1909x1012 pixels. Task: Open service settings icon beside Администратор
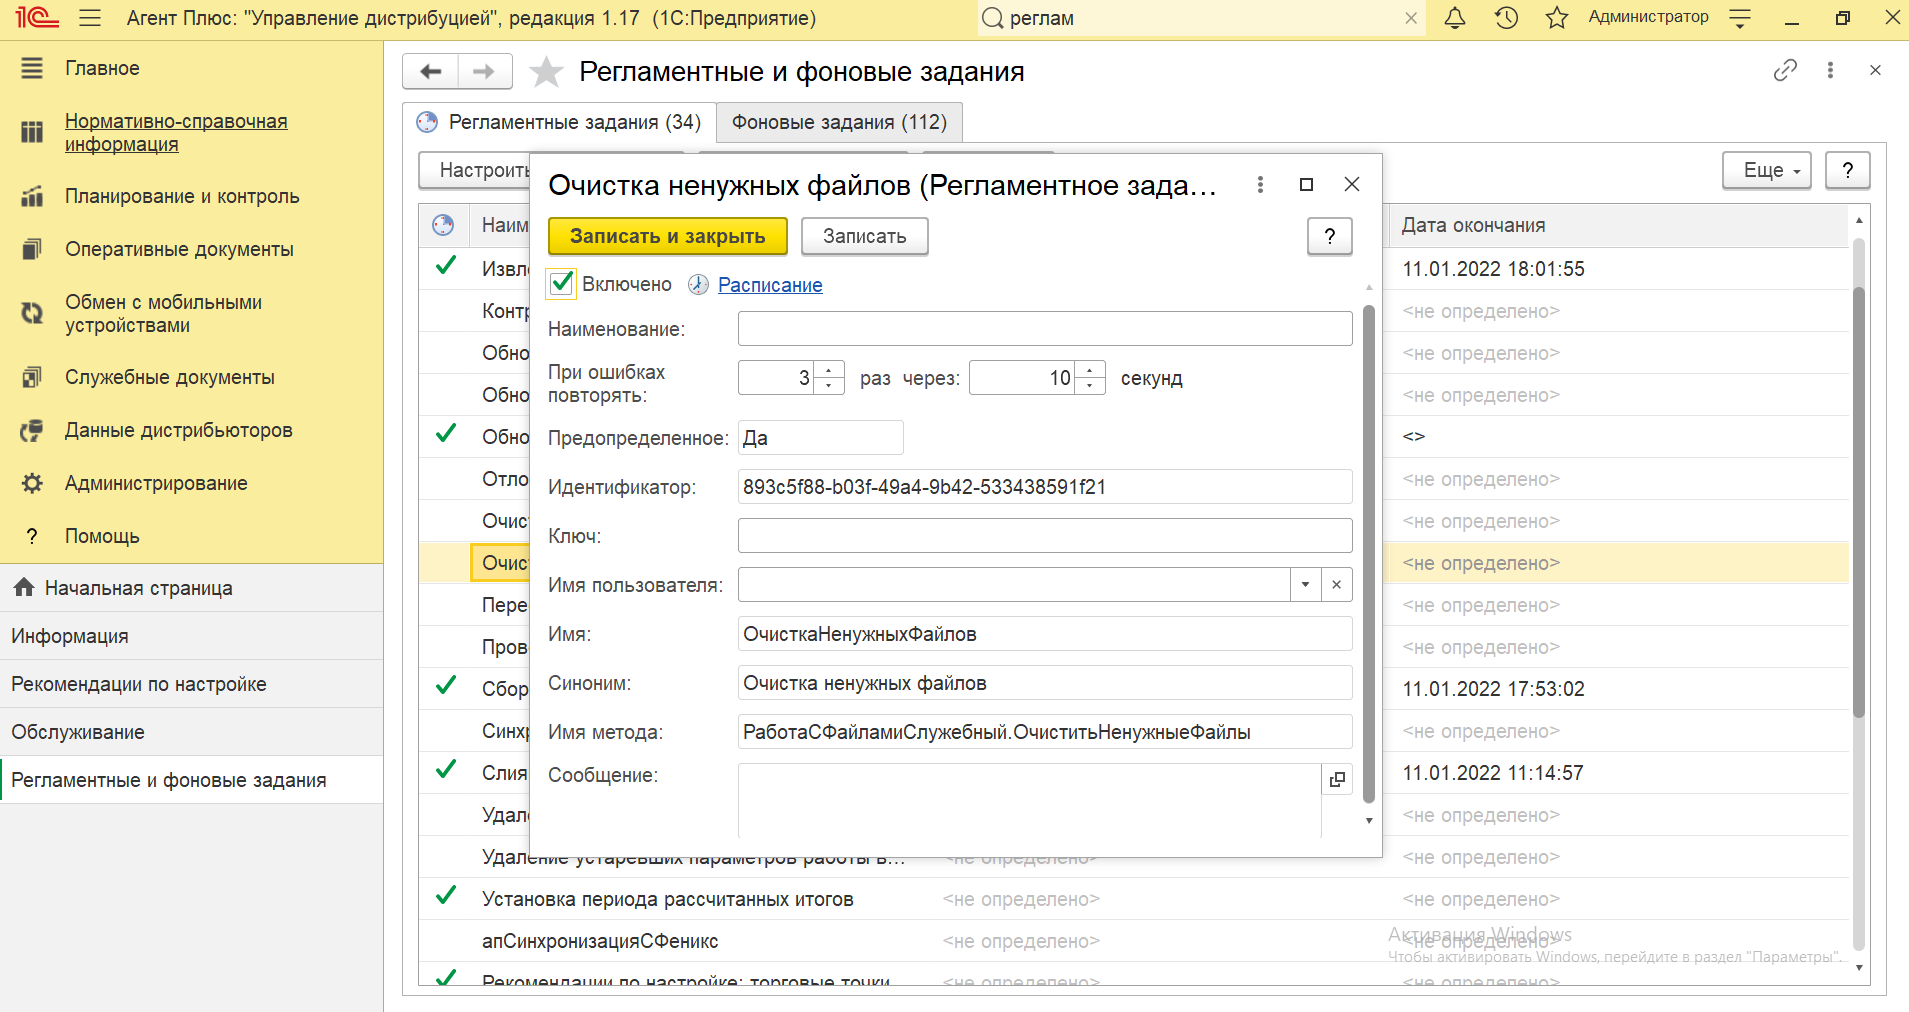[x=1740, y=18]
